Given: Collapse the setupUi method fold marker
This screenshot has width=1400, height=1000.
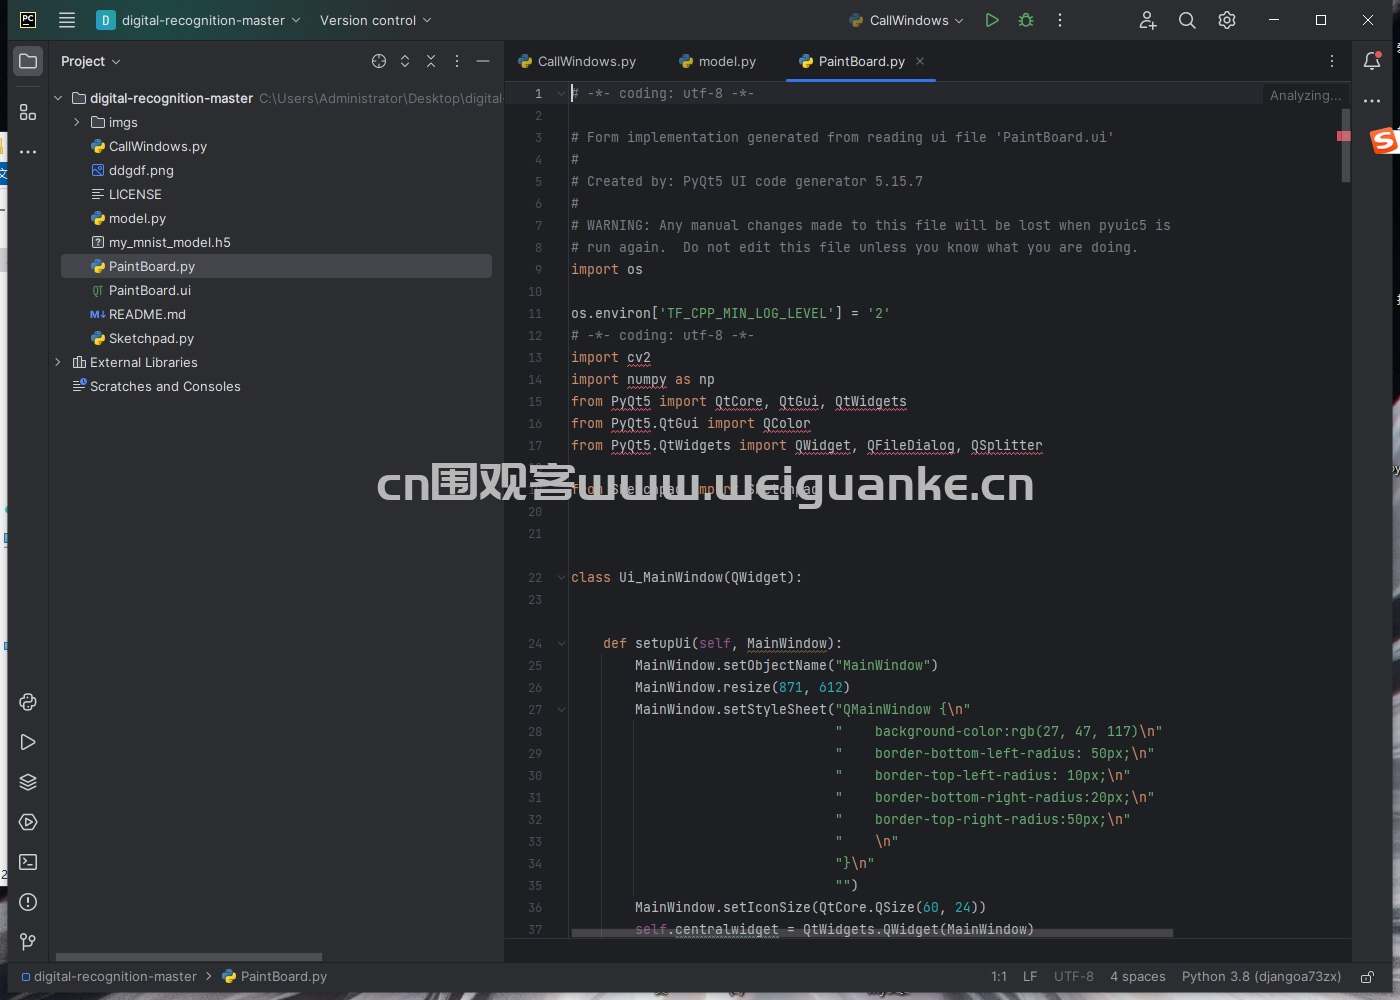Looking at the screenshot, I should tap(561, 643).
